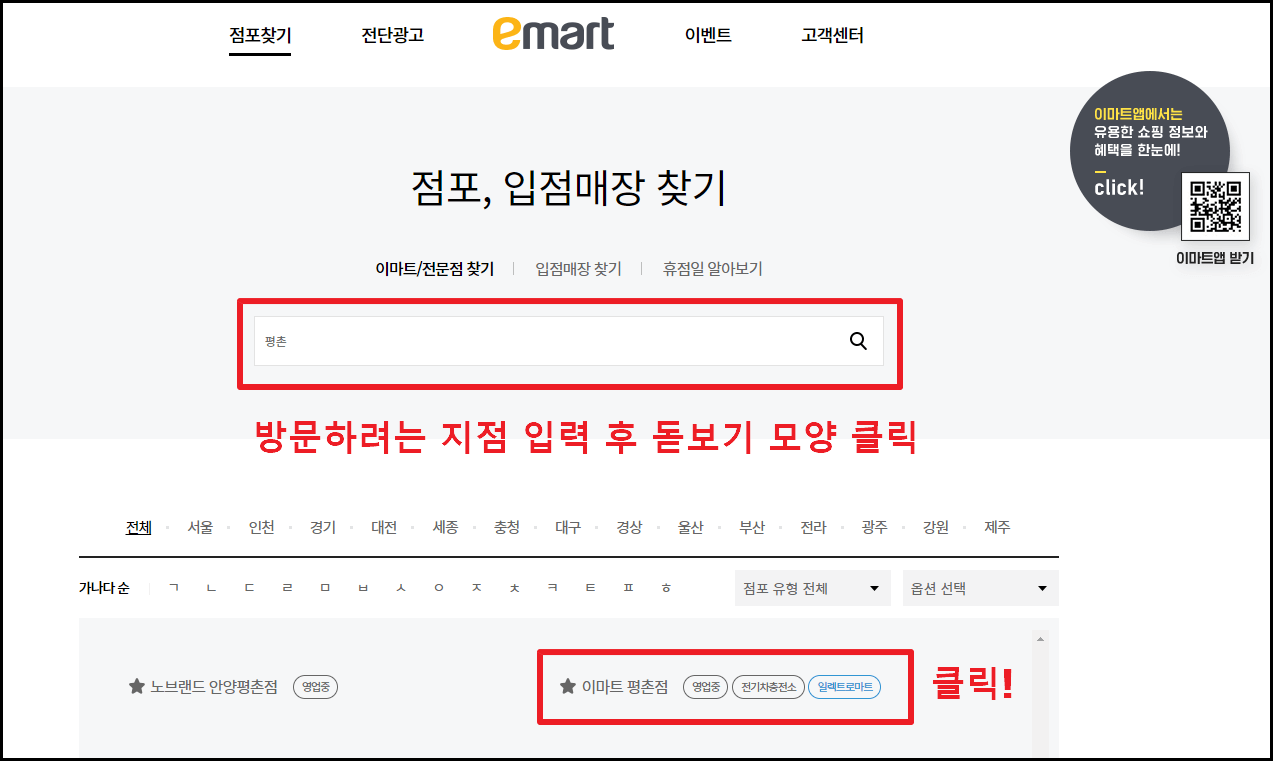This screenshot has height=761, width=1273.
Task: Click the 가나다순 sort label
Action: click(104, 588)
